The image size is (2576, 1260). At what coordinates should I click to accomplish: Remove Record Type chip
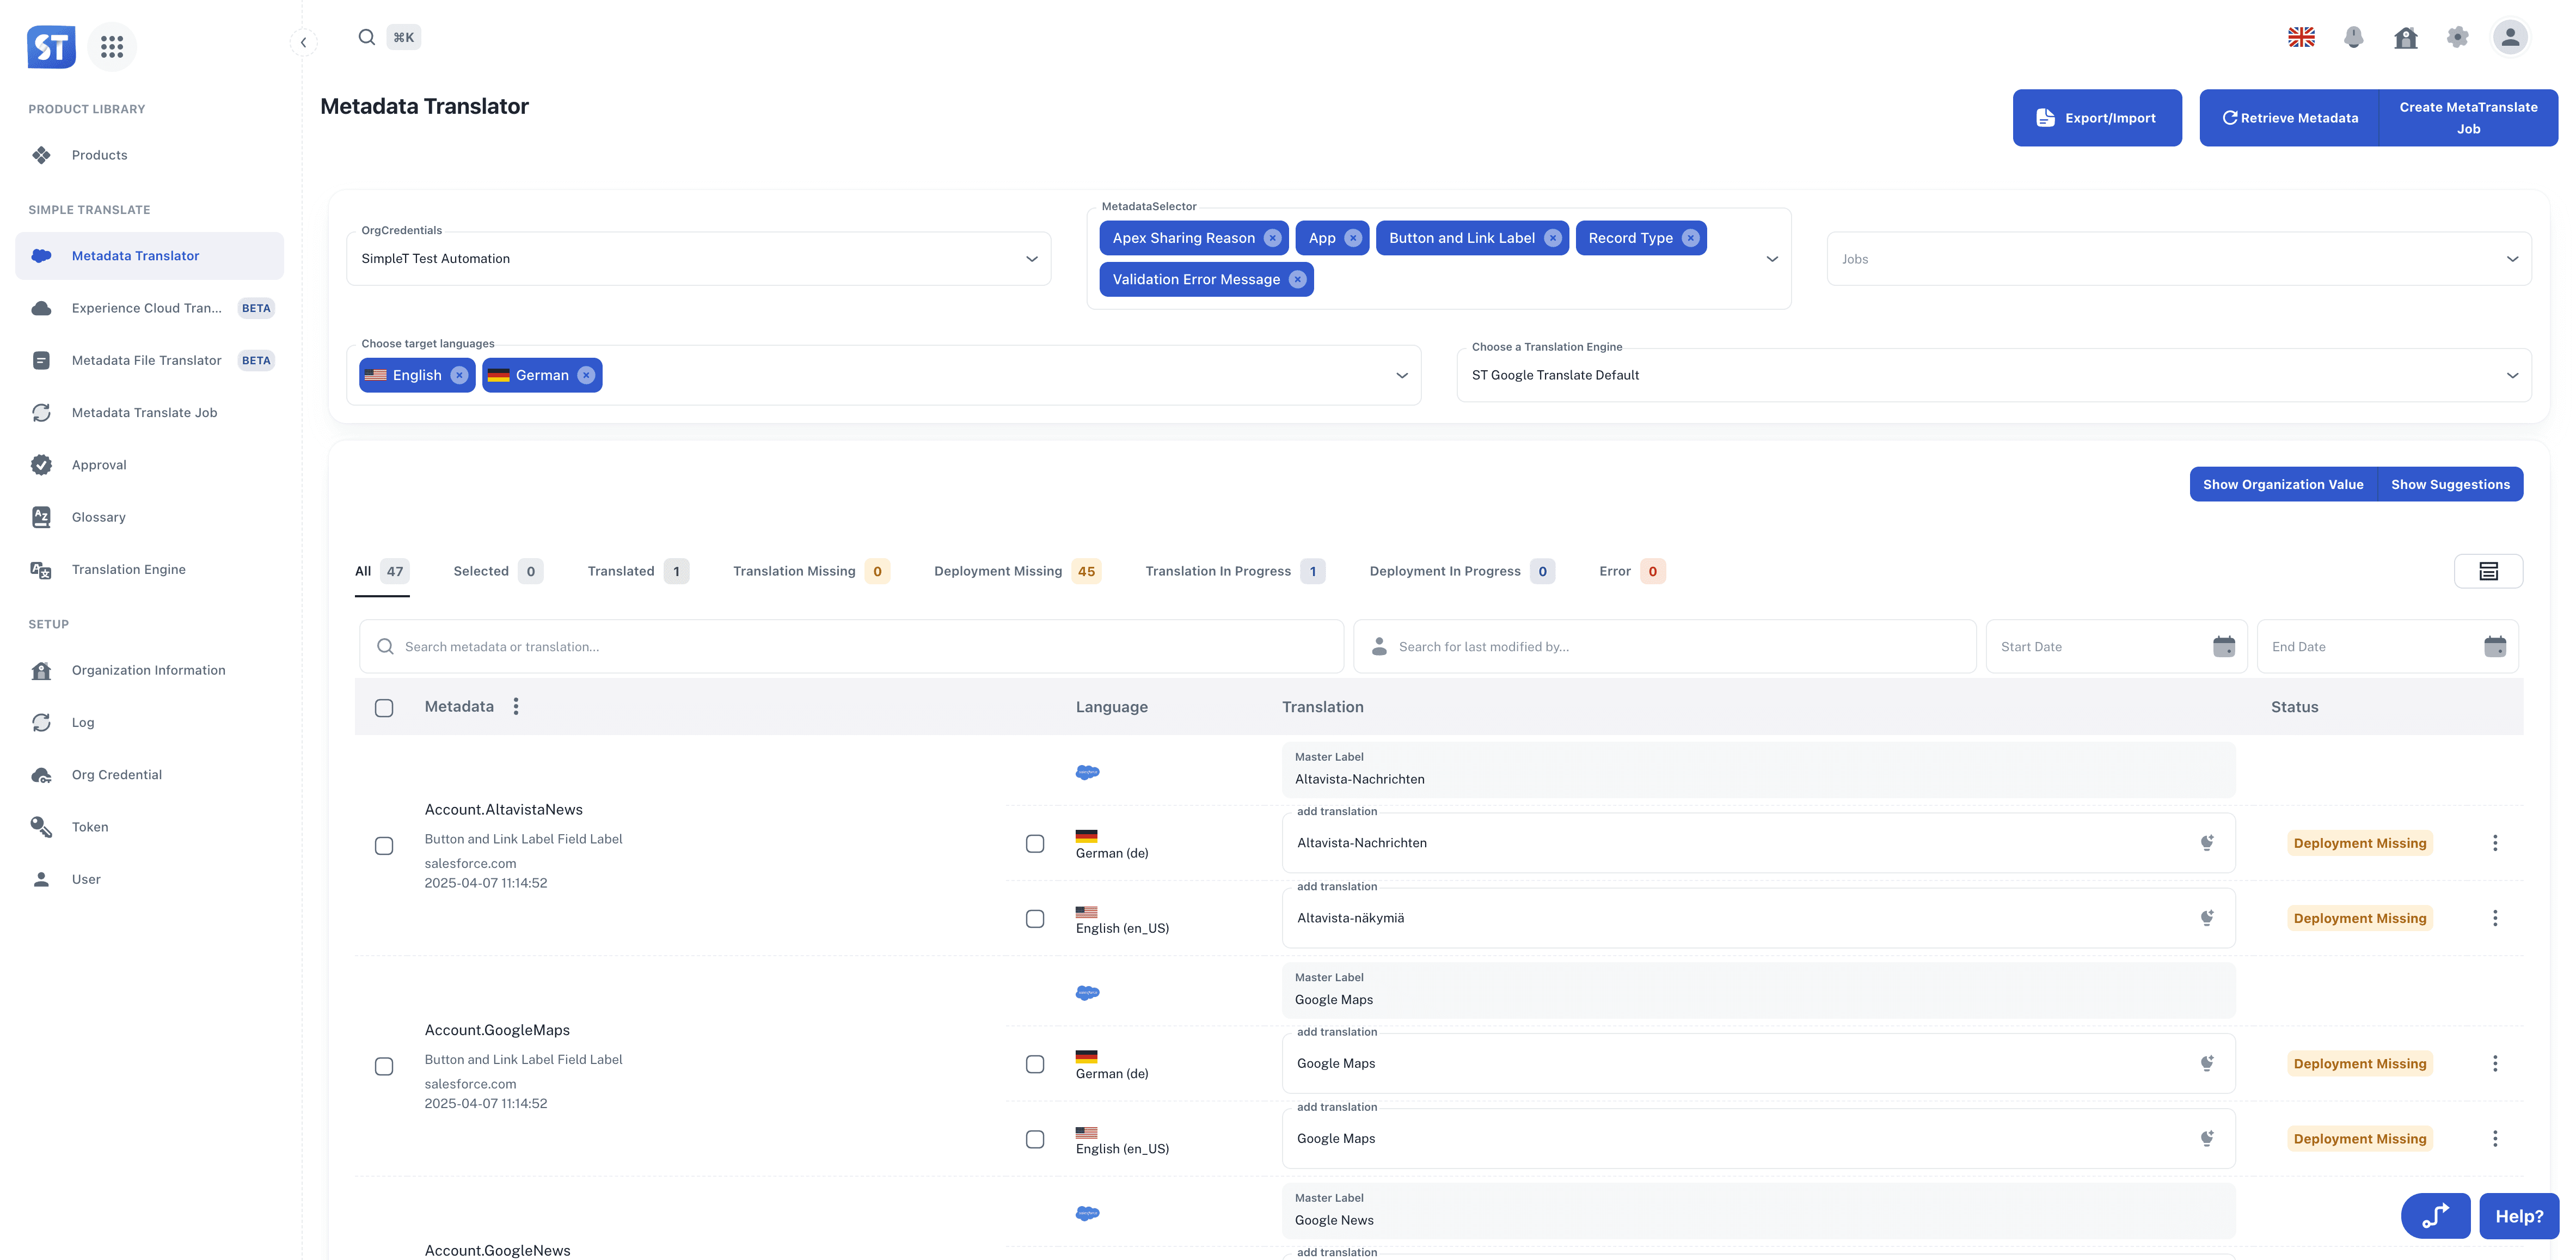(x=1690, y=238)
